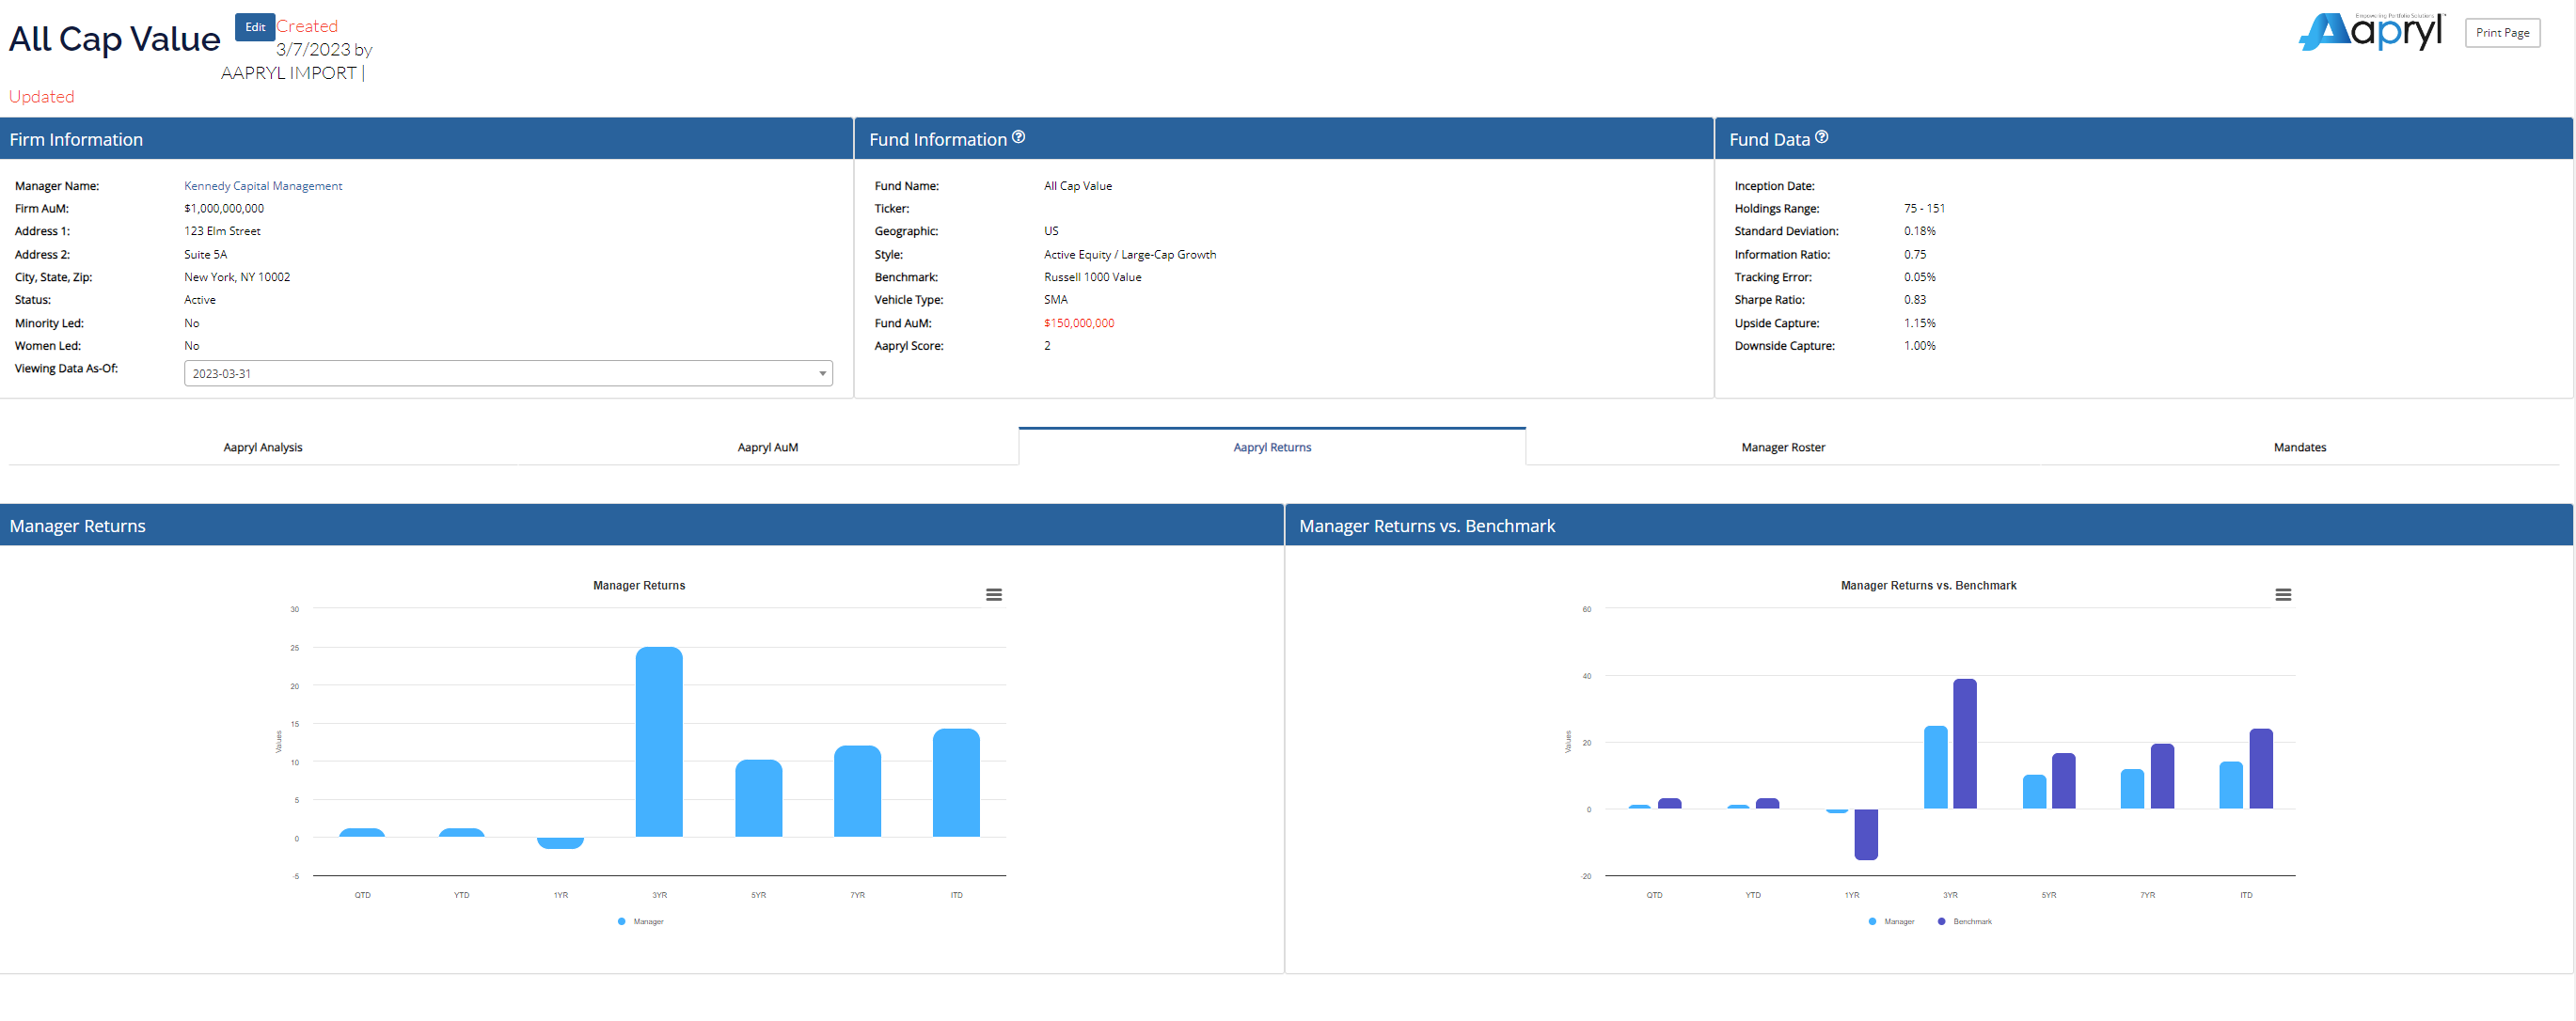
Task: Open Manager Returns vs. Benchmark chart menu
Action: 2283,595
